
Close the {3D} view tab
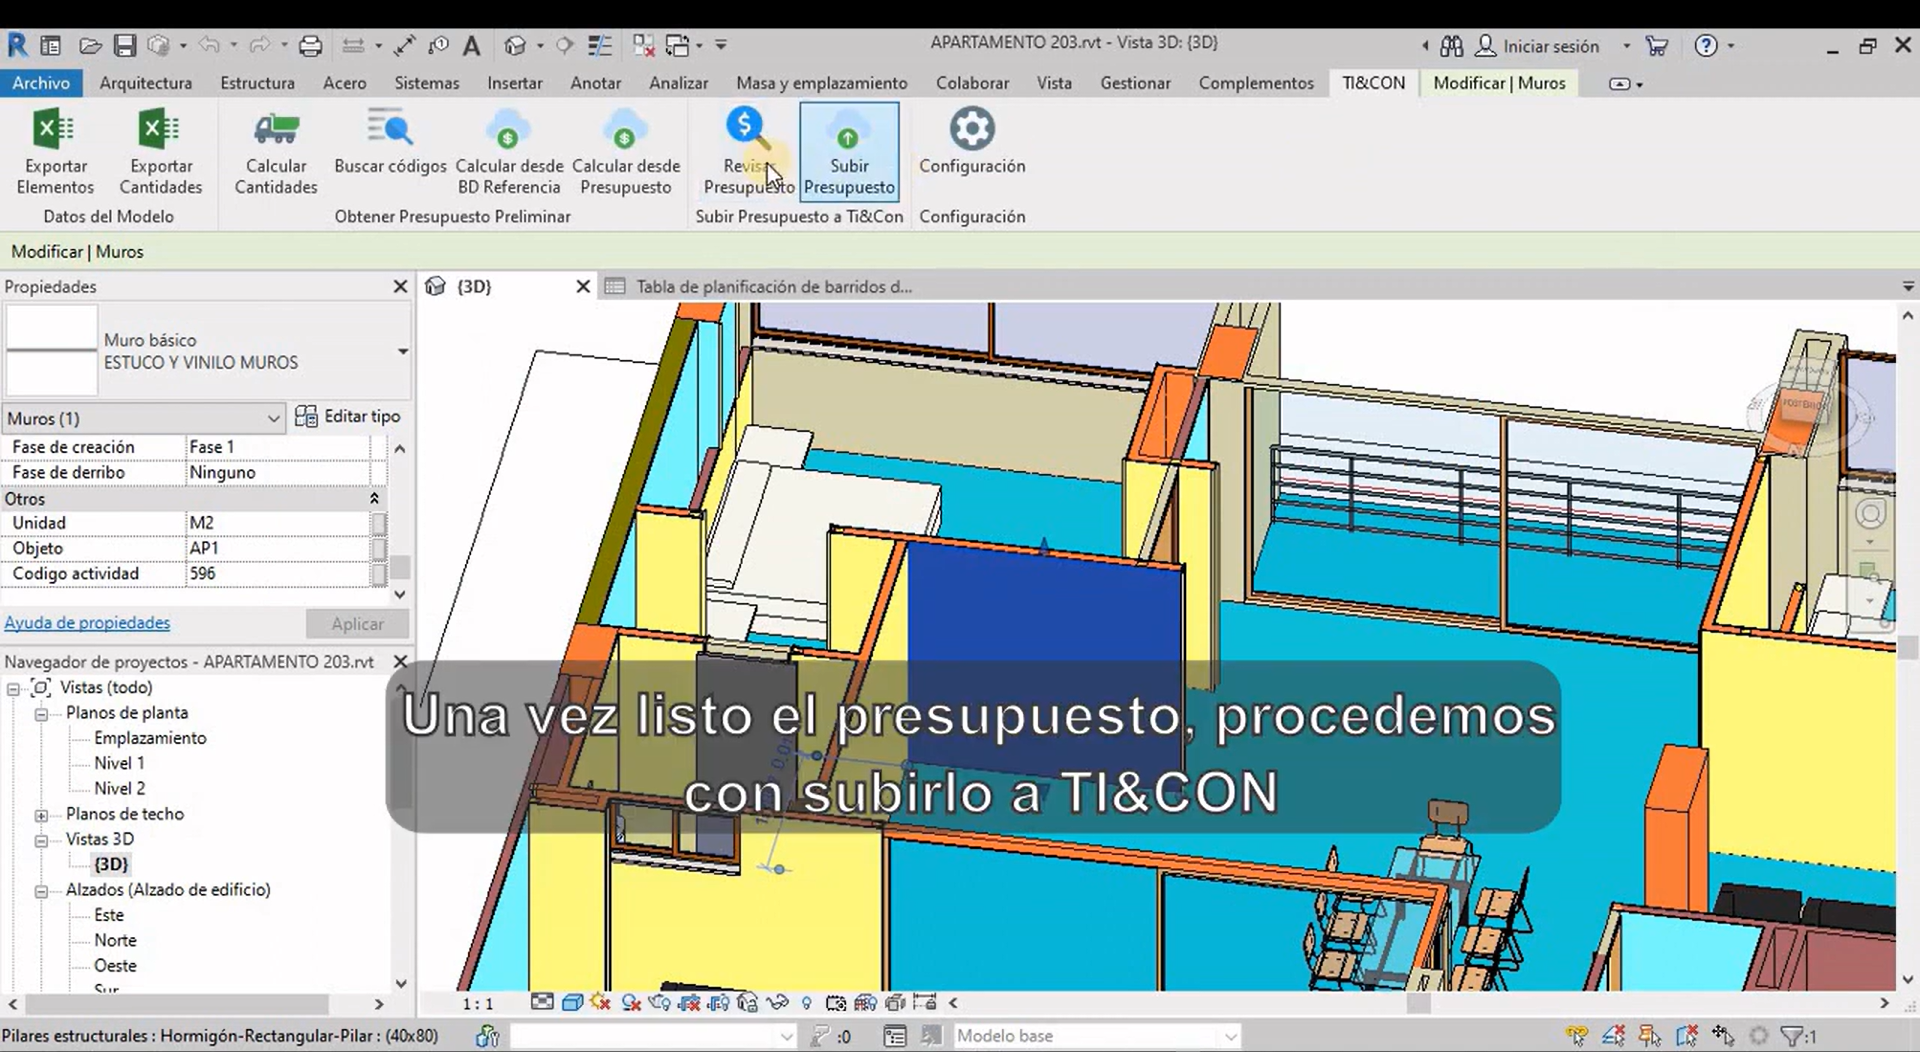pyautogui.click(x=584, y=287)
